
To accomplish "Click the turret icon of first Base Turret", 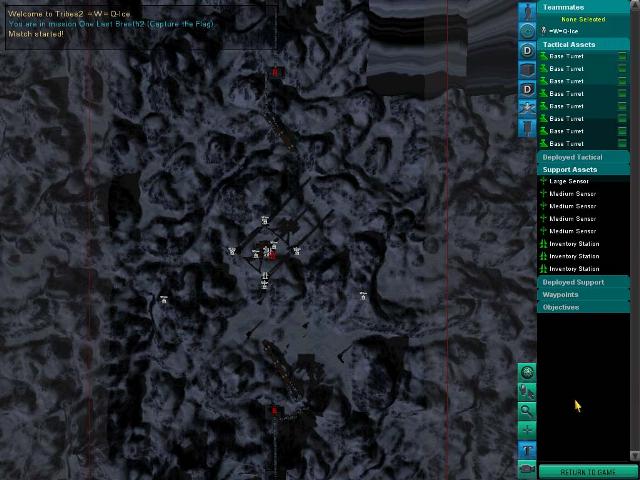I will tap(544, 56).
